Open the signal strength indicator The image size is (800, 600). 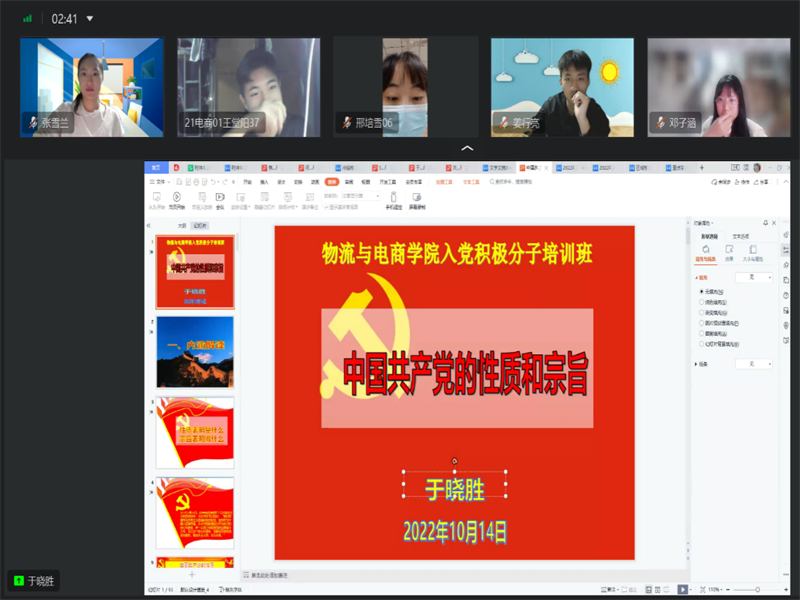(27, 18)
